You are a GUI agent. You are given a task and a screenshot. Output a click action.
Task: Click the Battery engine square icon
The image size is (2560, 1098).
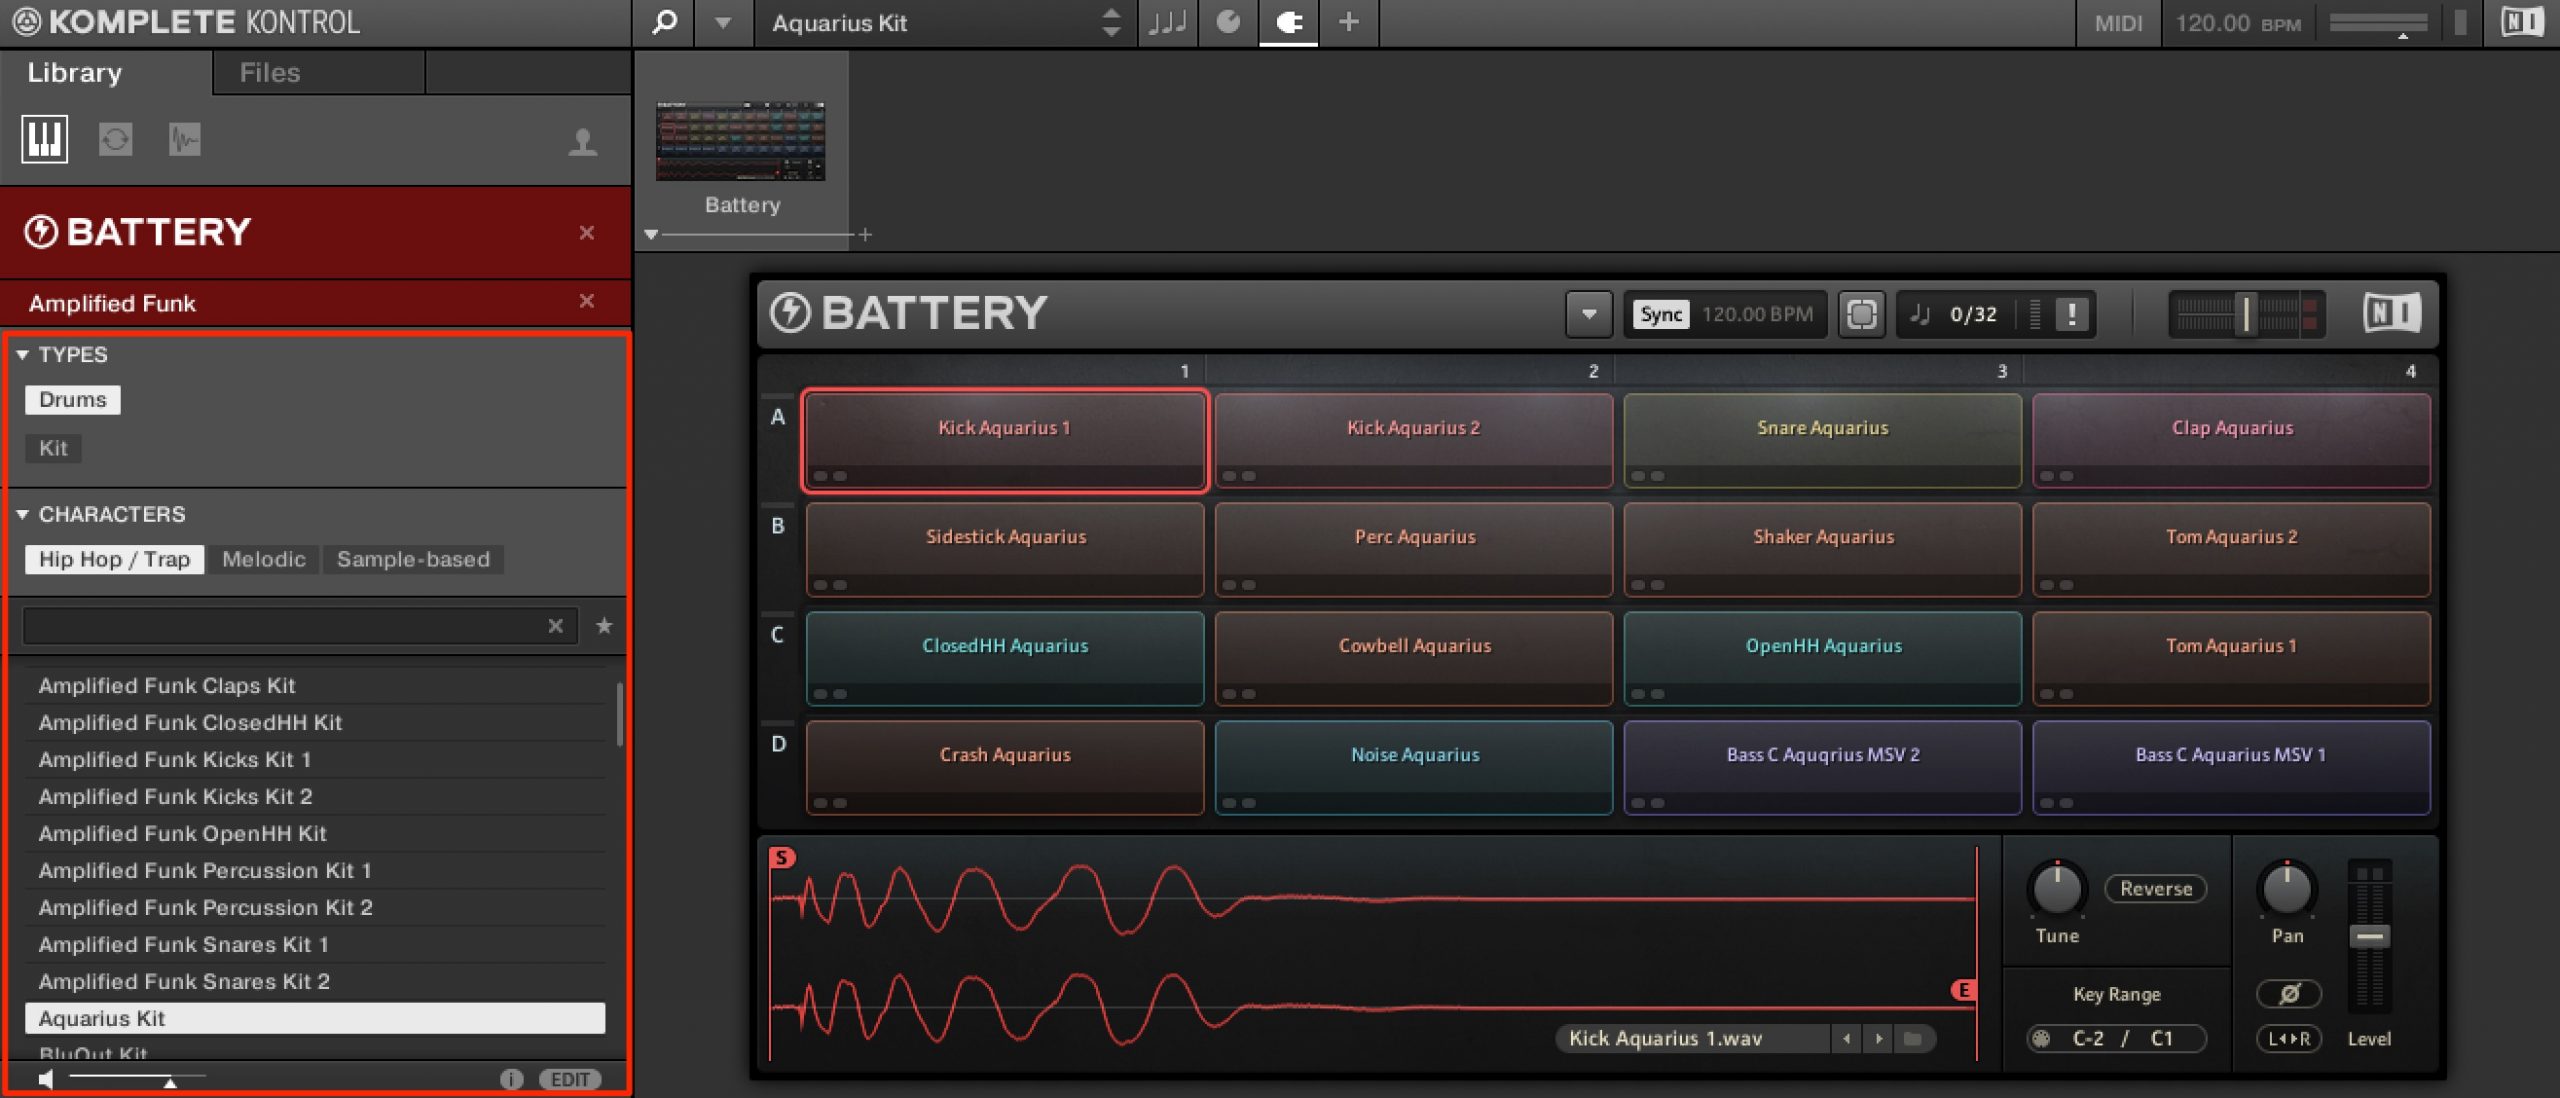click(1861, 314)
